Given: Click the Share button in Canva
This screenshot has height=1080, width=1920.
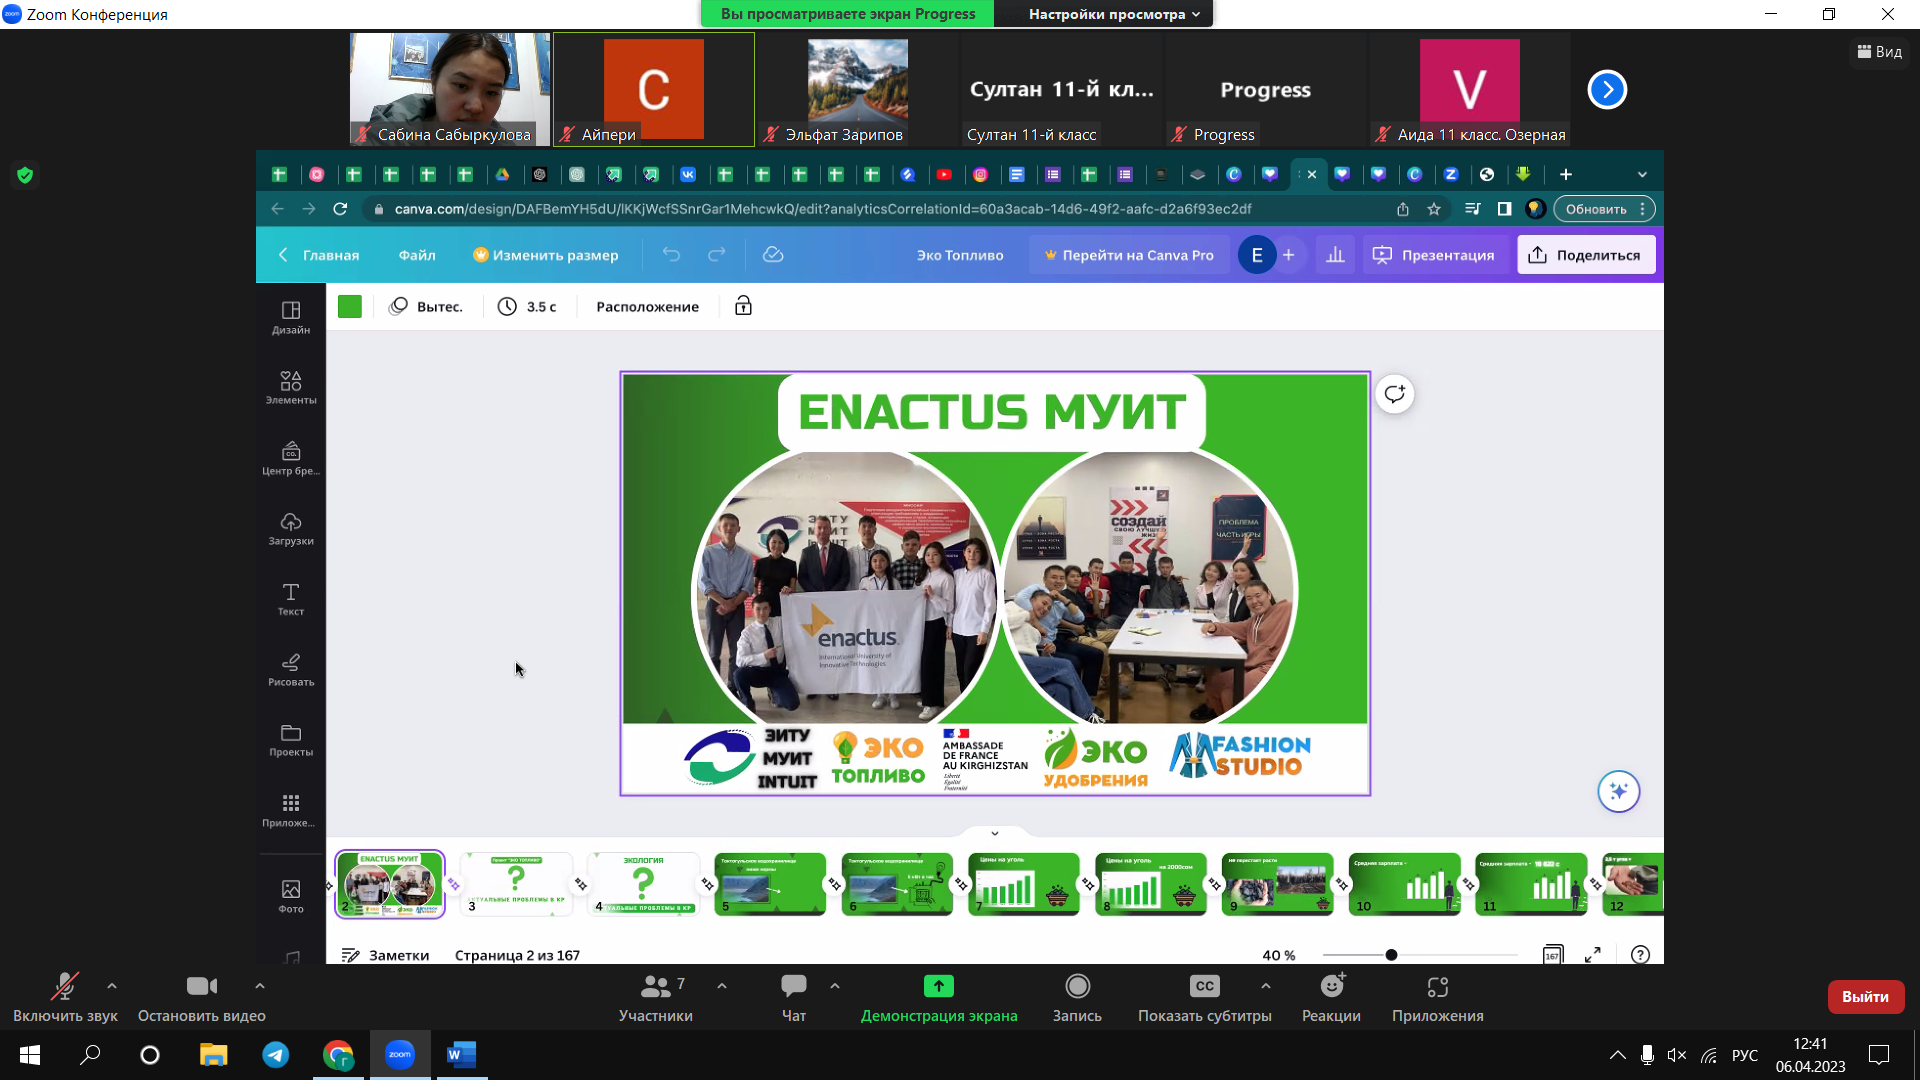Looking at the screenshot, I should click(x=1586, y=255).
